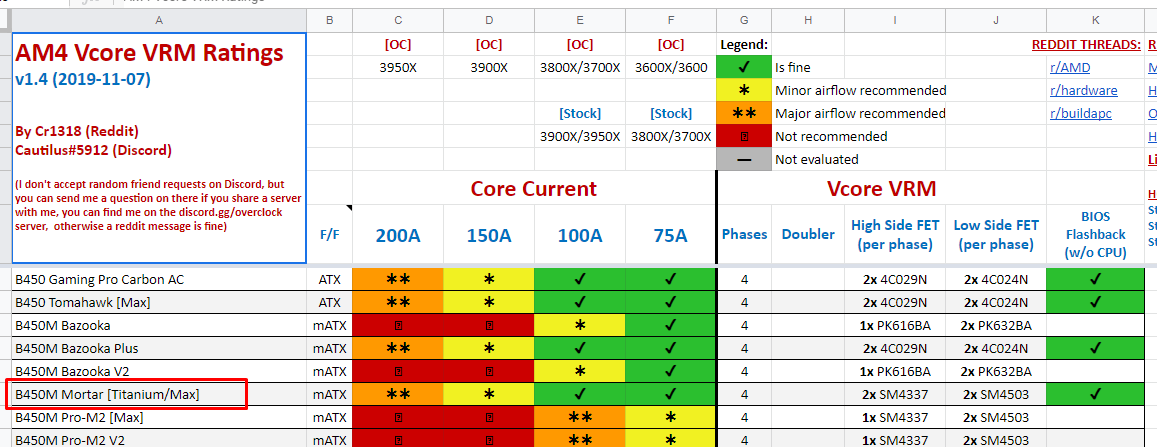
Task: Select the 3600X/3600 cell
Action: [670, 68]
